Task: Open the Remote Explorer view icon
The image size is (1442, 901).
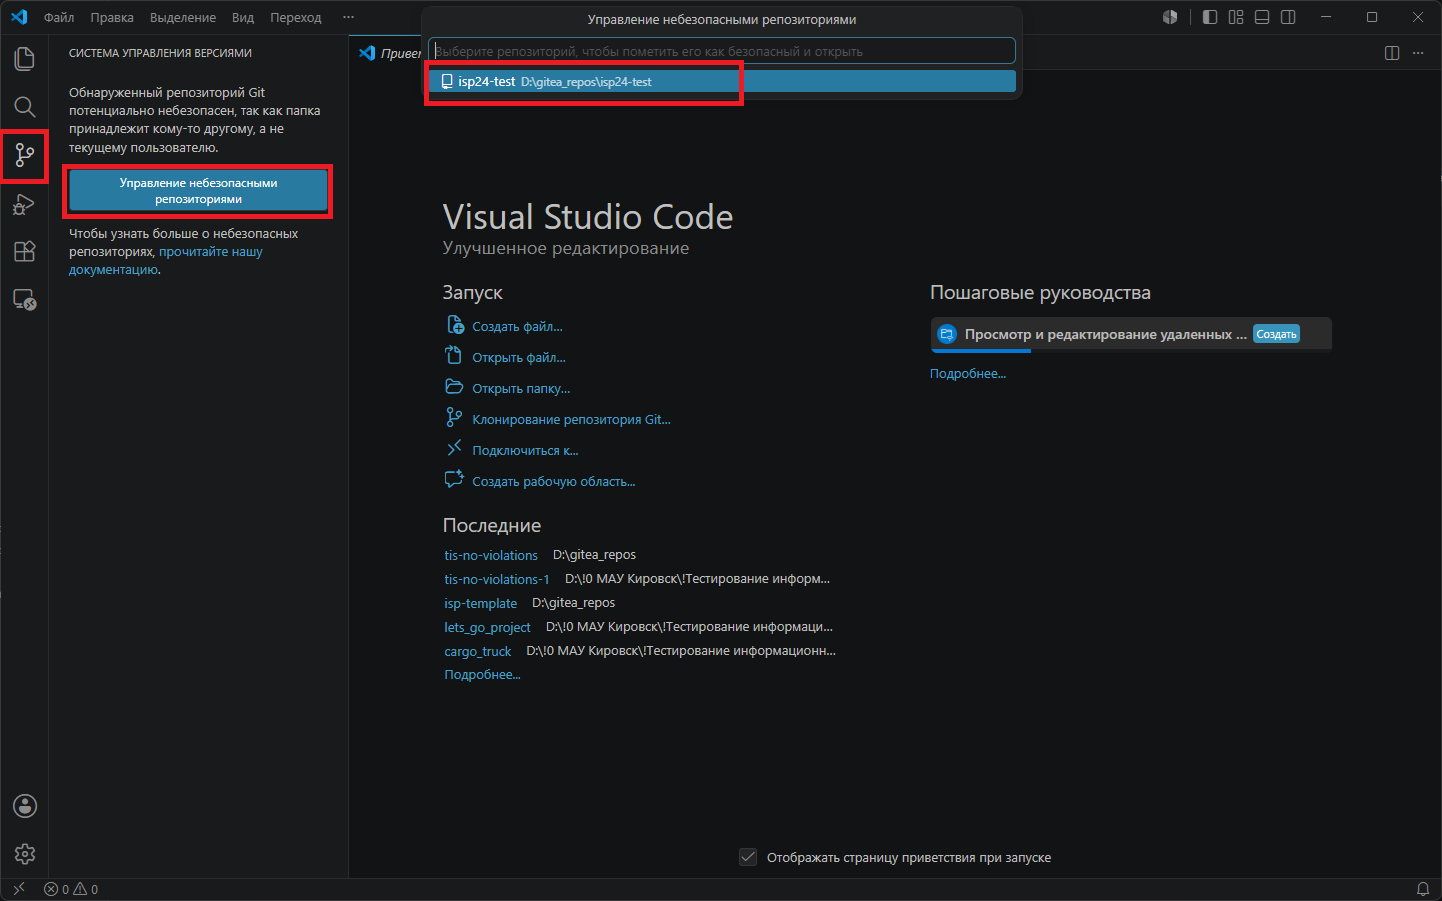Action: coord(25,299)
